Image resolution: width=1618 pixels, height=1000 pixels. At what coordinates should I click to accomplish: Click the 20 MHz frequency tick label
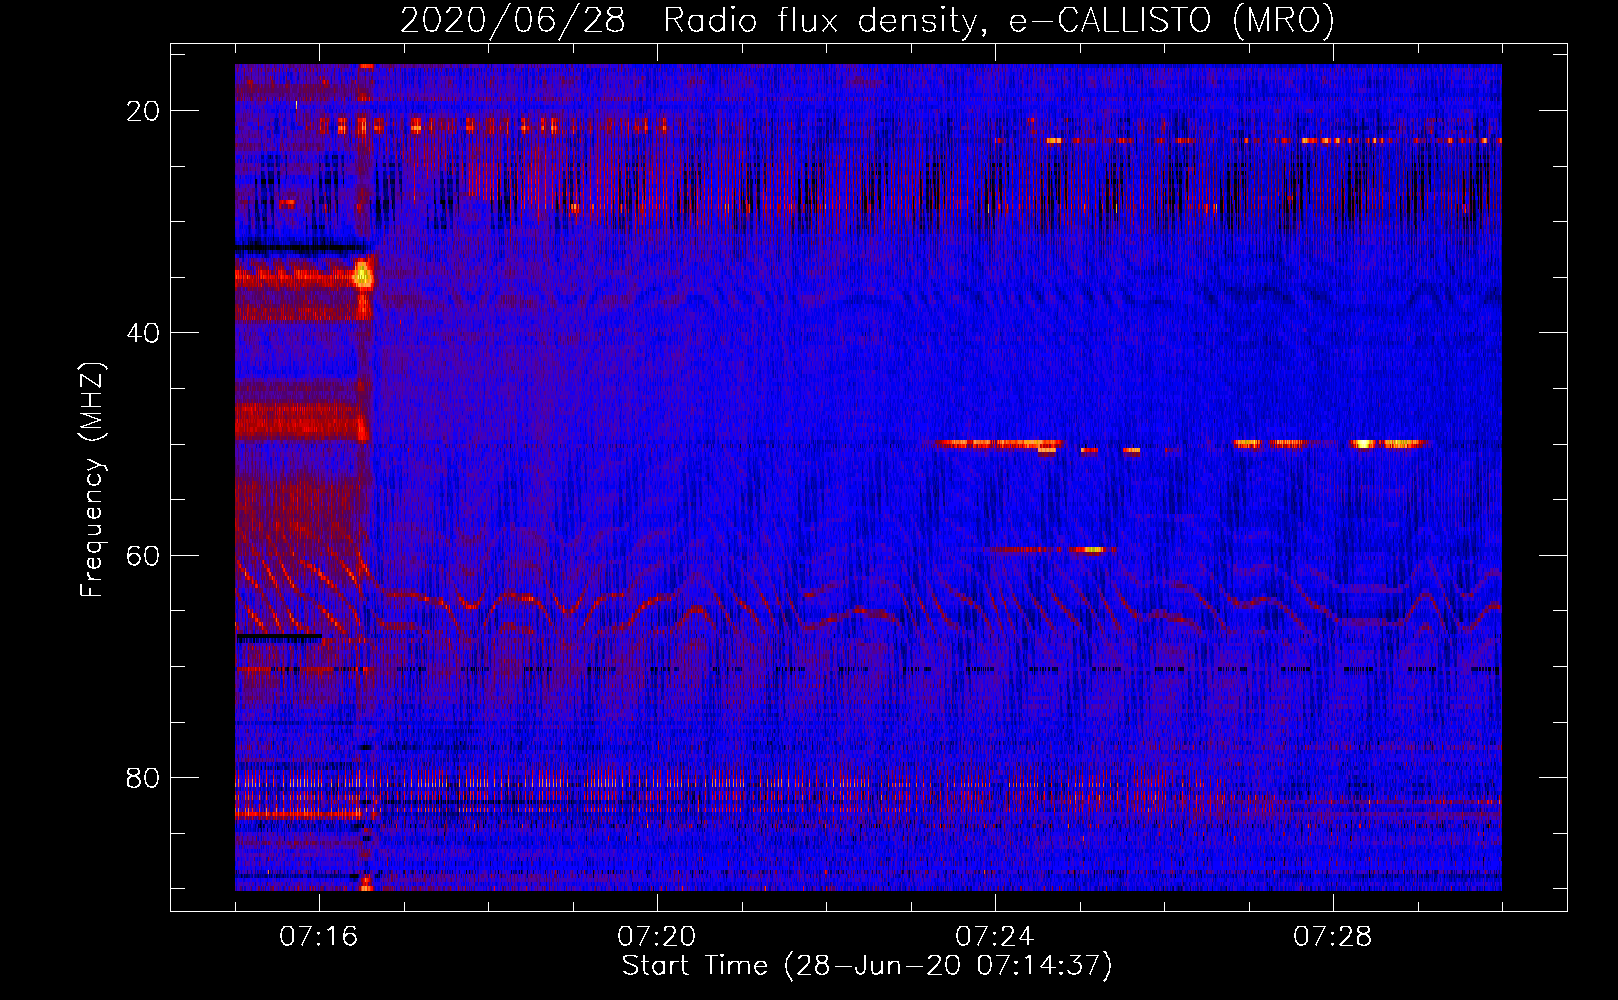pos(143,111)
